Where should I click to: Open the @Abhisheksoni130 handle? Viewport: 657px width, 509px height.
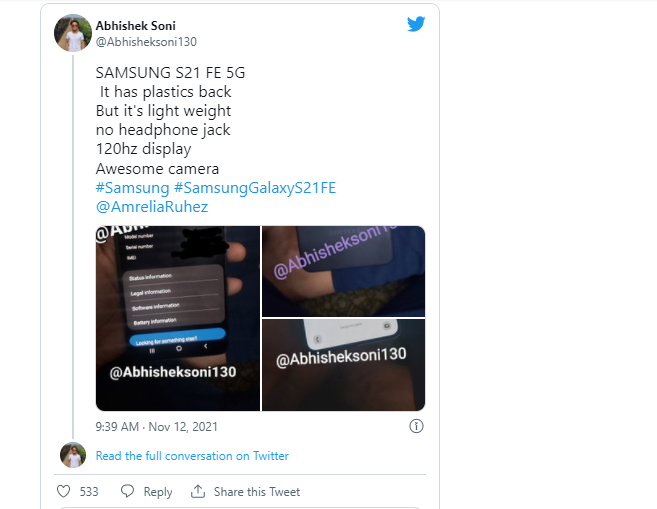coord(146,42)
